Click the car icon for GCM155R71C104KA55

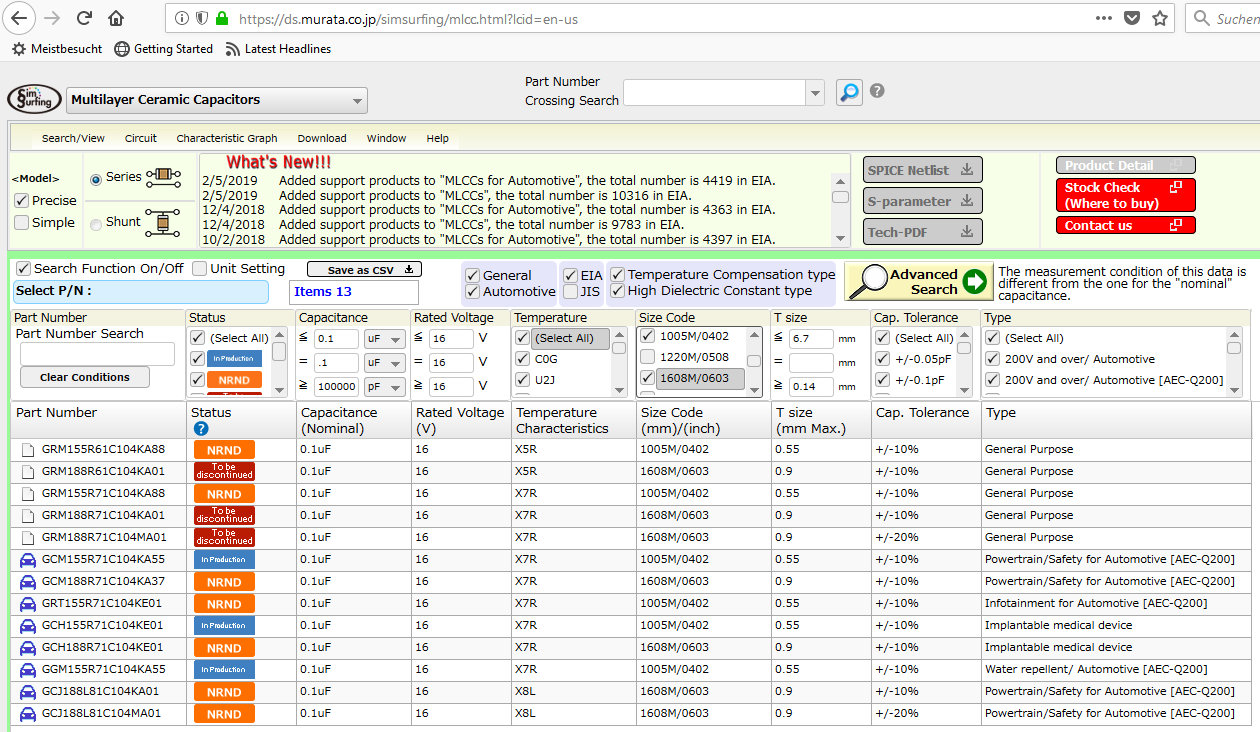pyautogui.click(x=28, y=559)
